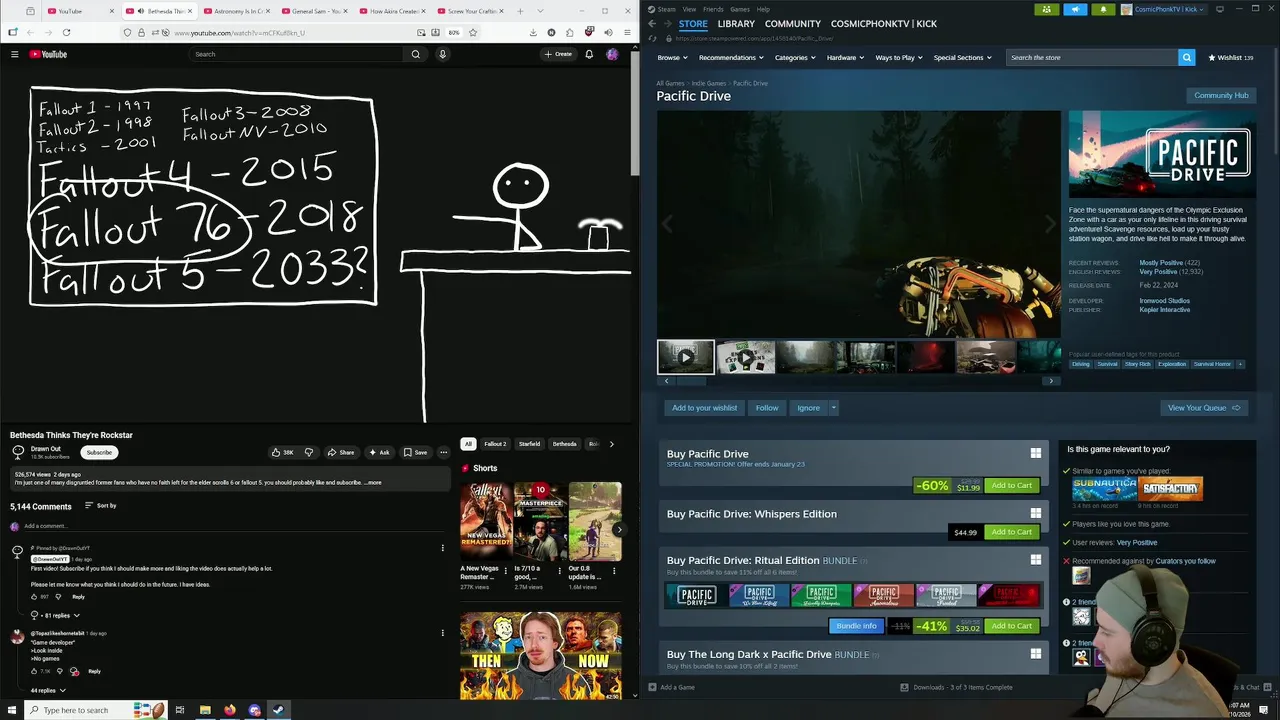The image size is (1280, 720).
Task: View Your Queue on Steam
Action: [x=1204, y=408]
